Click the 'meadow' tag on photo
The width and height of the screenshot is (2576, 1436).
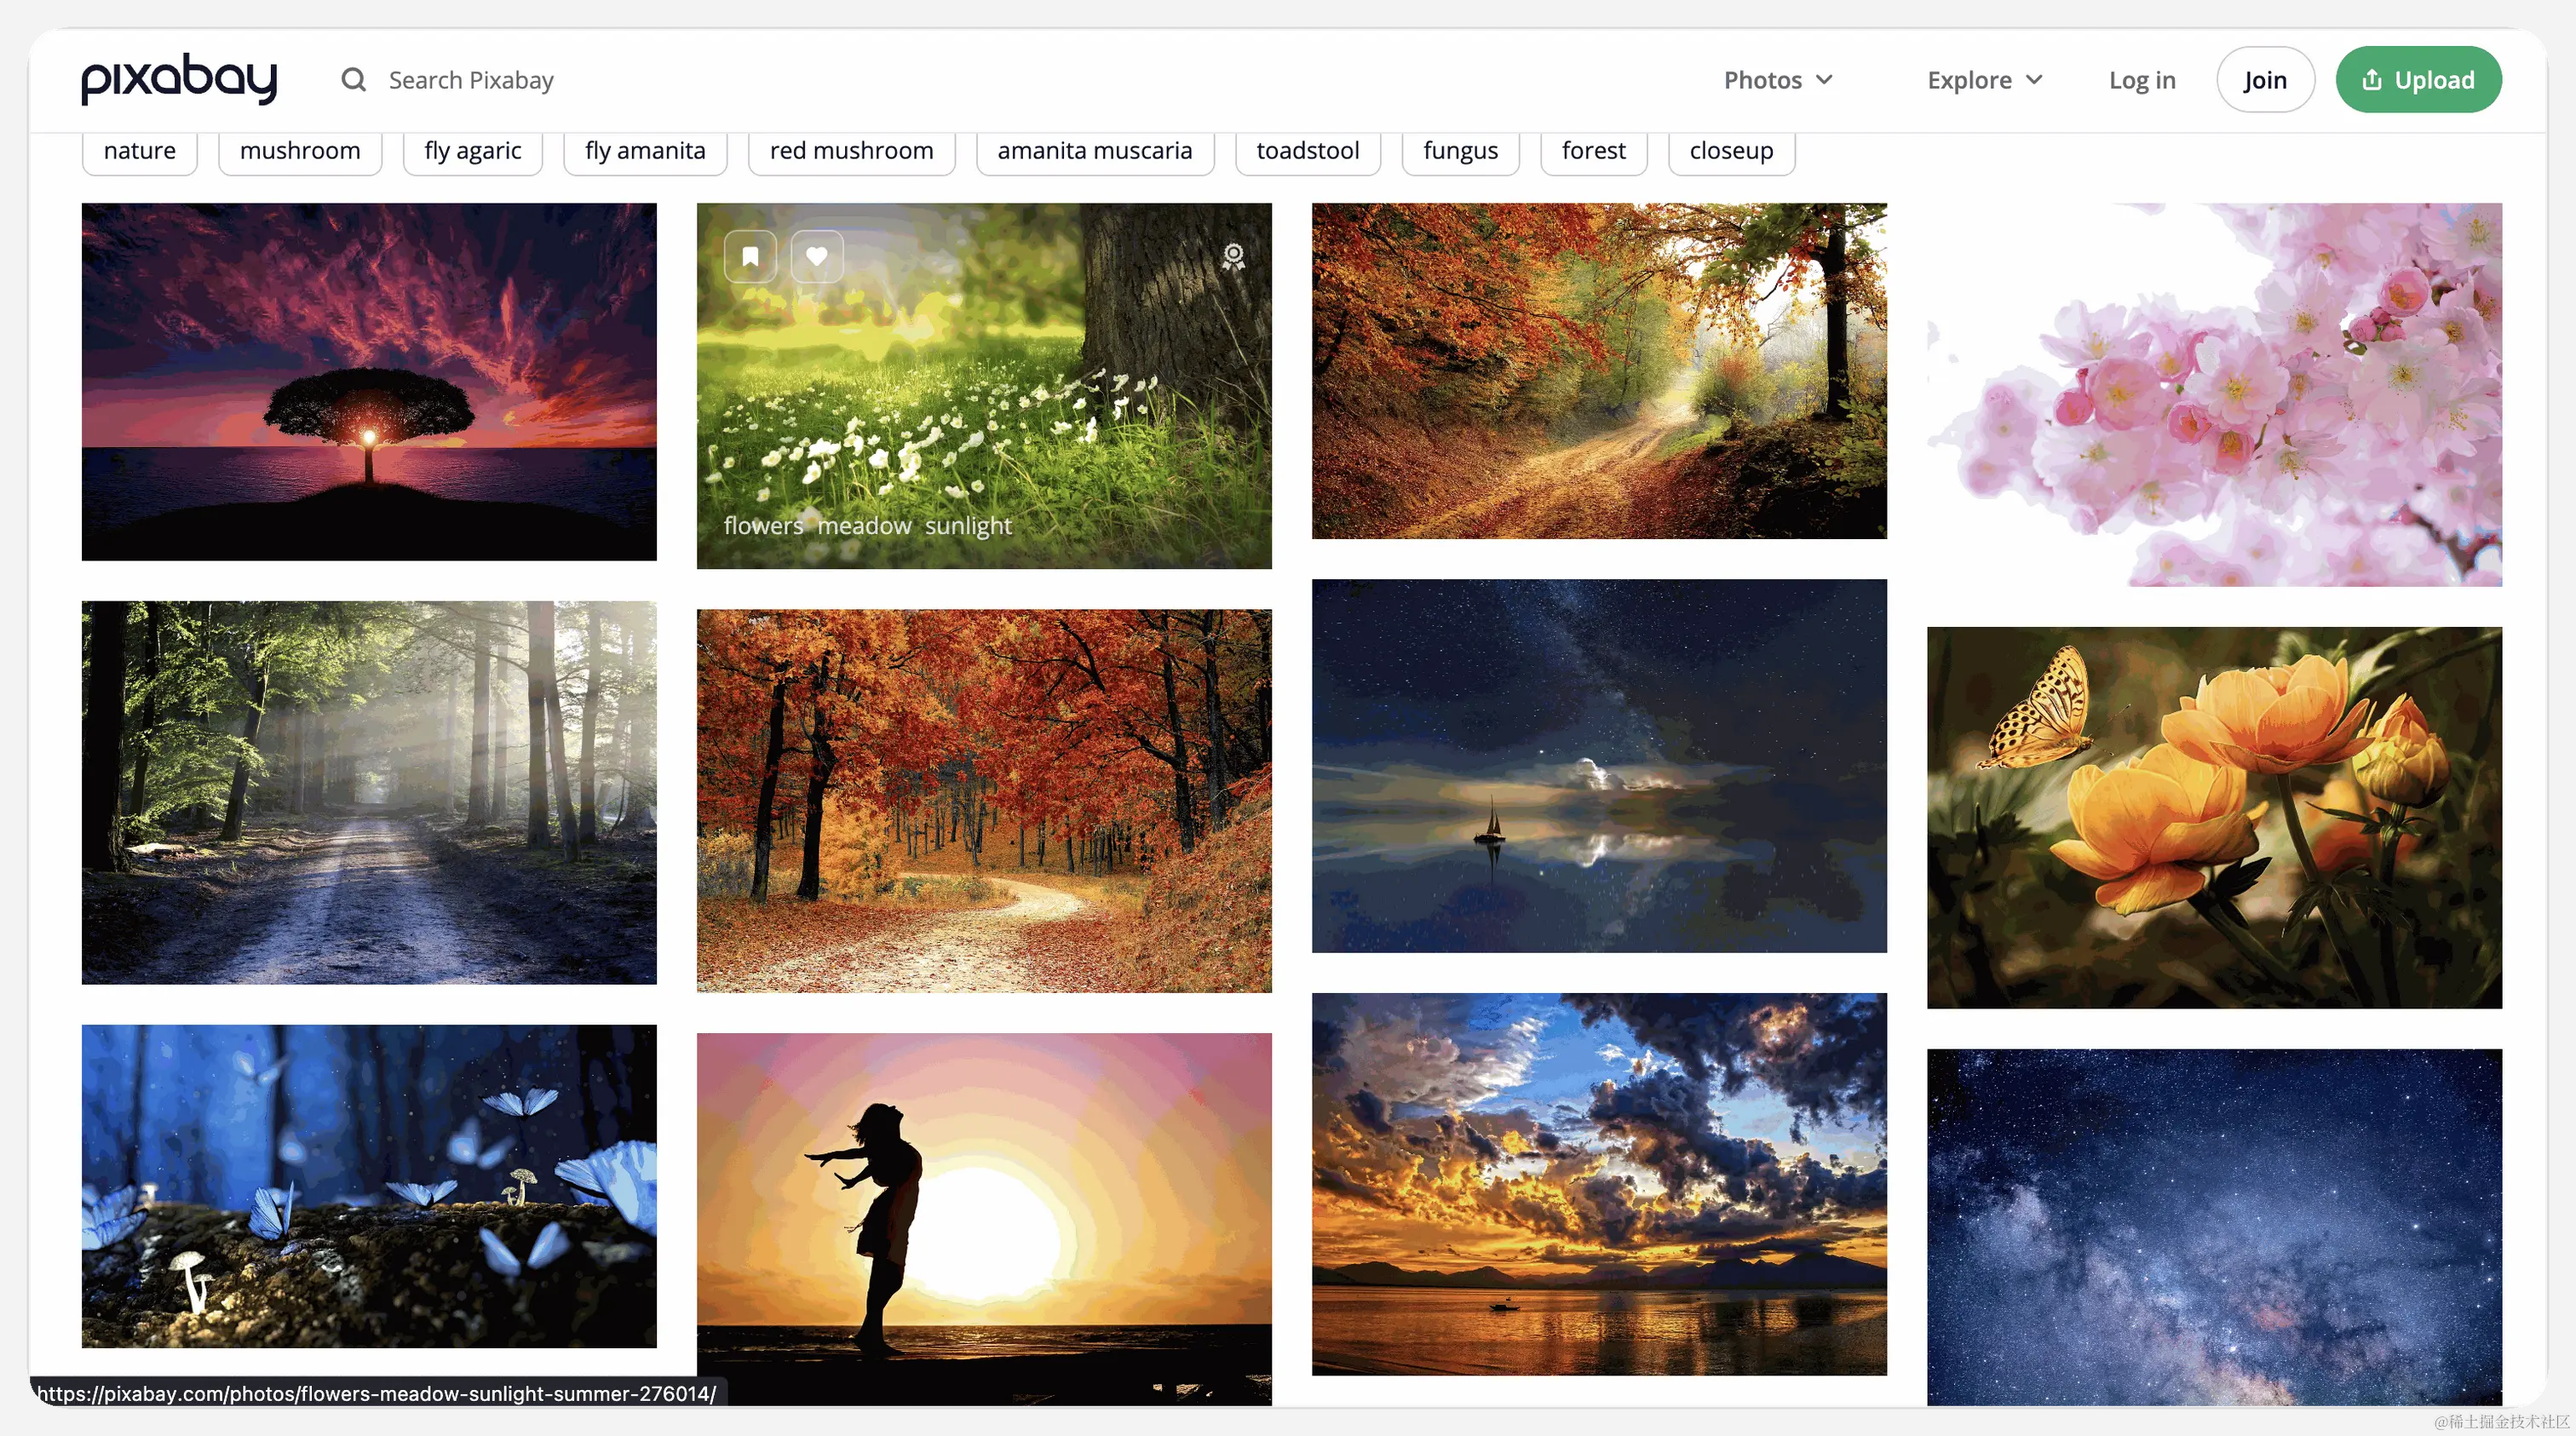[863, 526]
